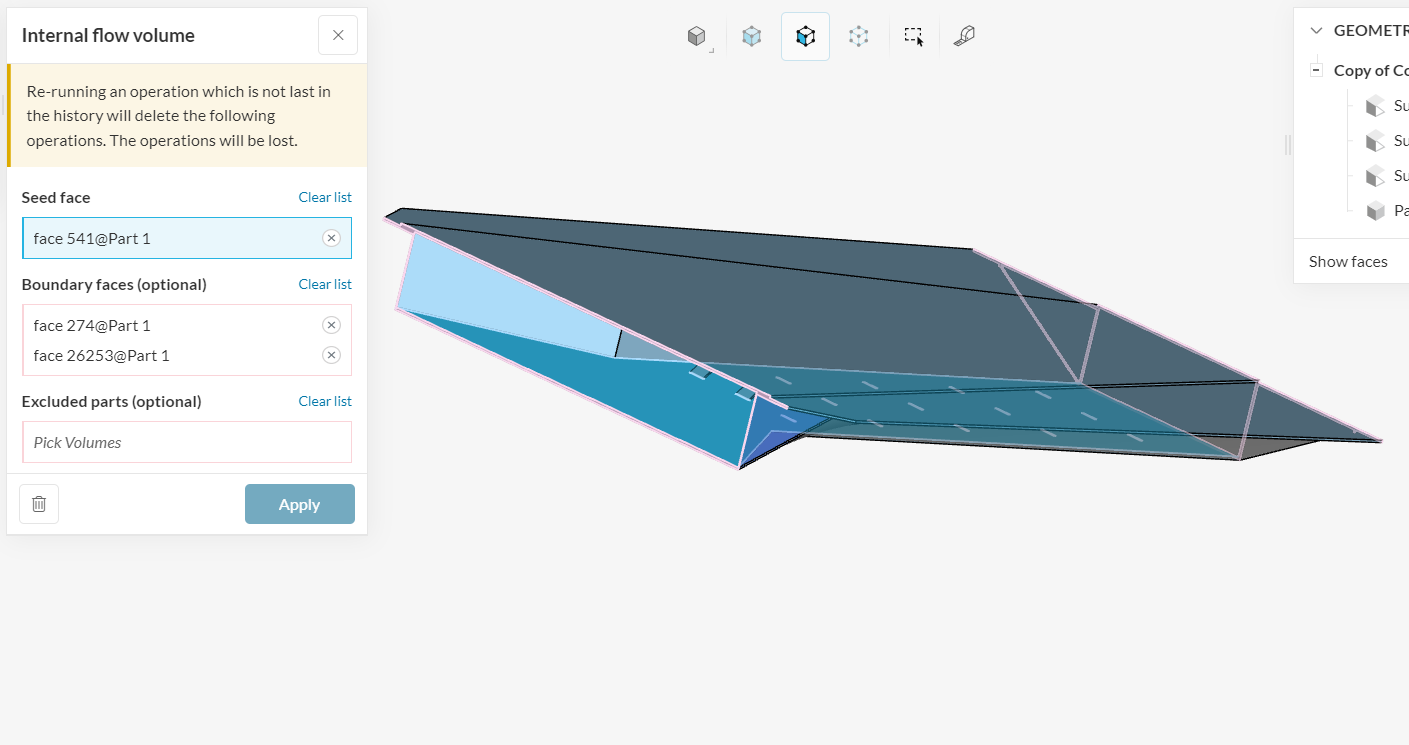
Task: Close the Internal flow volume panel
Action: [x=338, y=35]
